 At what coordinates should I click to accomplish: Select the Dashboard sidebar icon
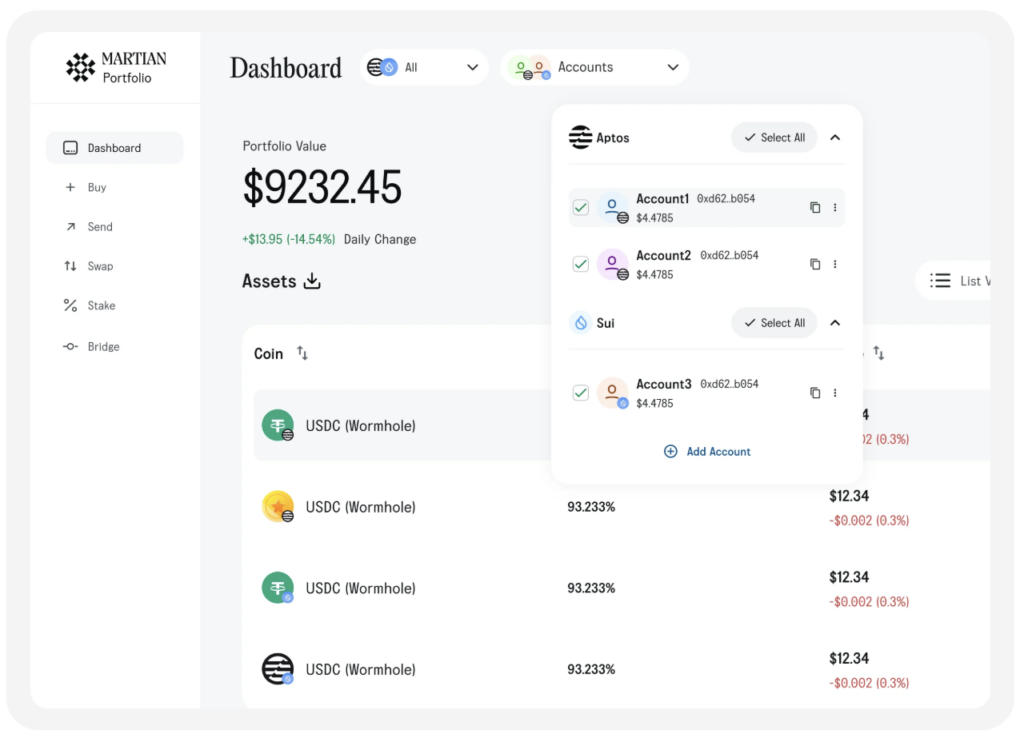tap(70, 147)
